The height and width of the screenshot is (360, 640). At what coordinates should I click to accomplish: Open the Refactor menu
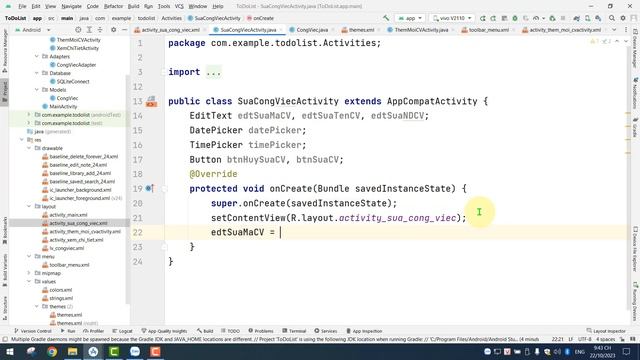tap(113, 7)
